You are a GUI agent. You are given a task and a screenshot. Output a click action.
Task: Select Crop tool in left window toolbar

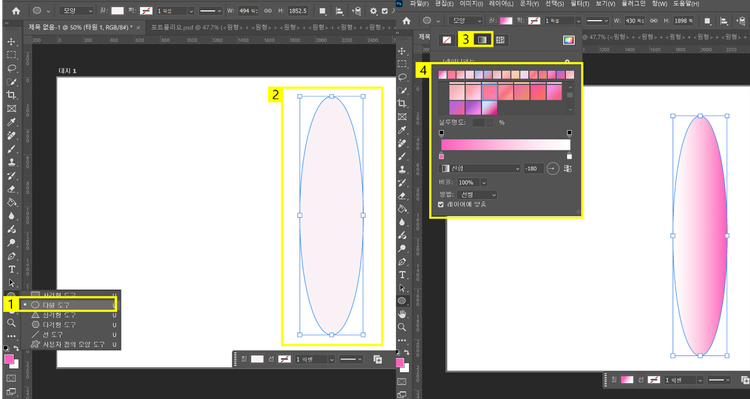pos(11,95)
